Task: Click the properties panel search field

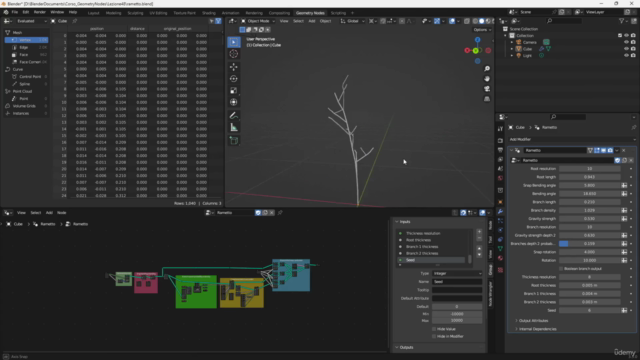Action: pos(568,117)
